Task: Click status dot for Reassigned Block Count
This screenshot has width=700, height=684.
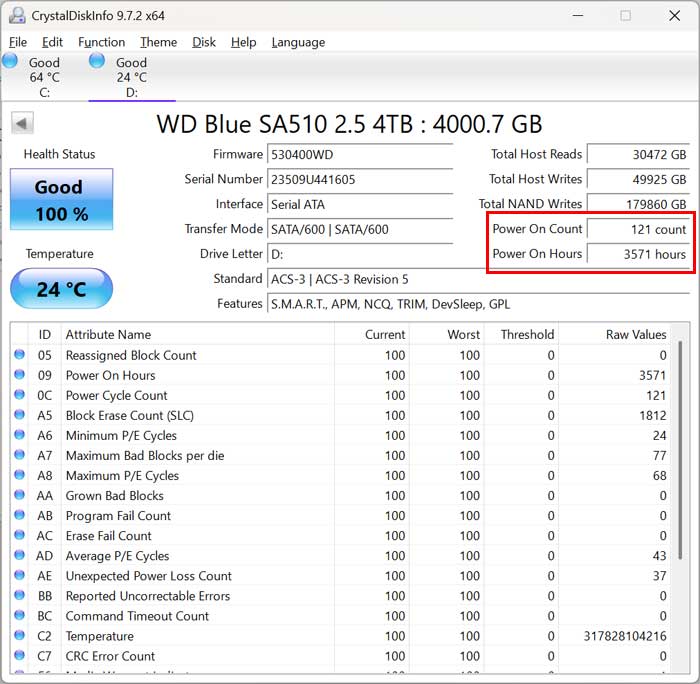Action: [19, 355]
